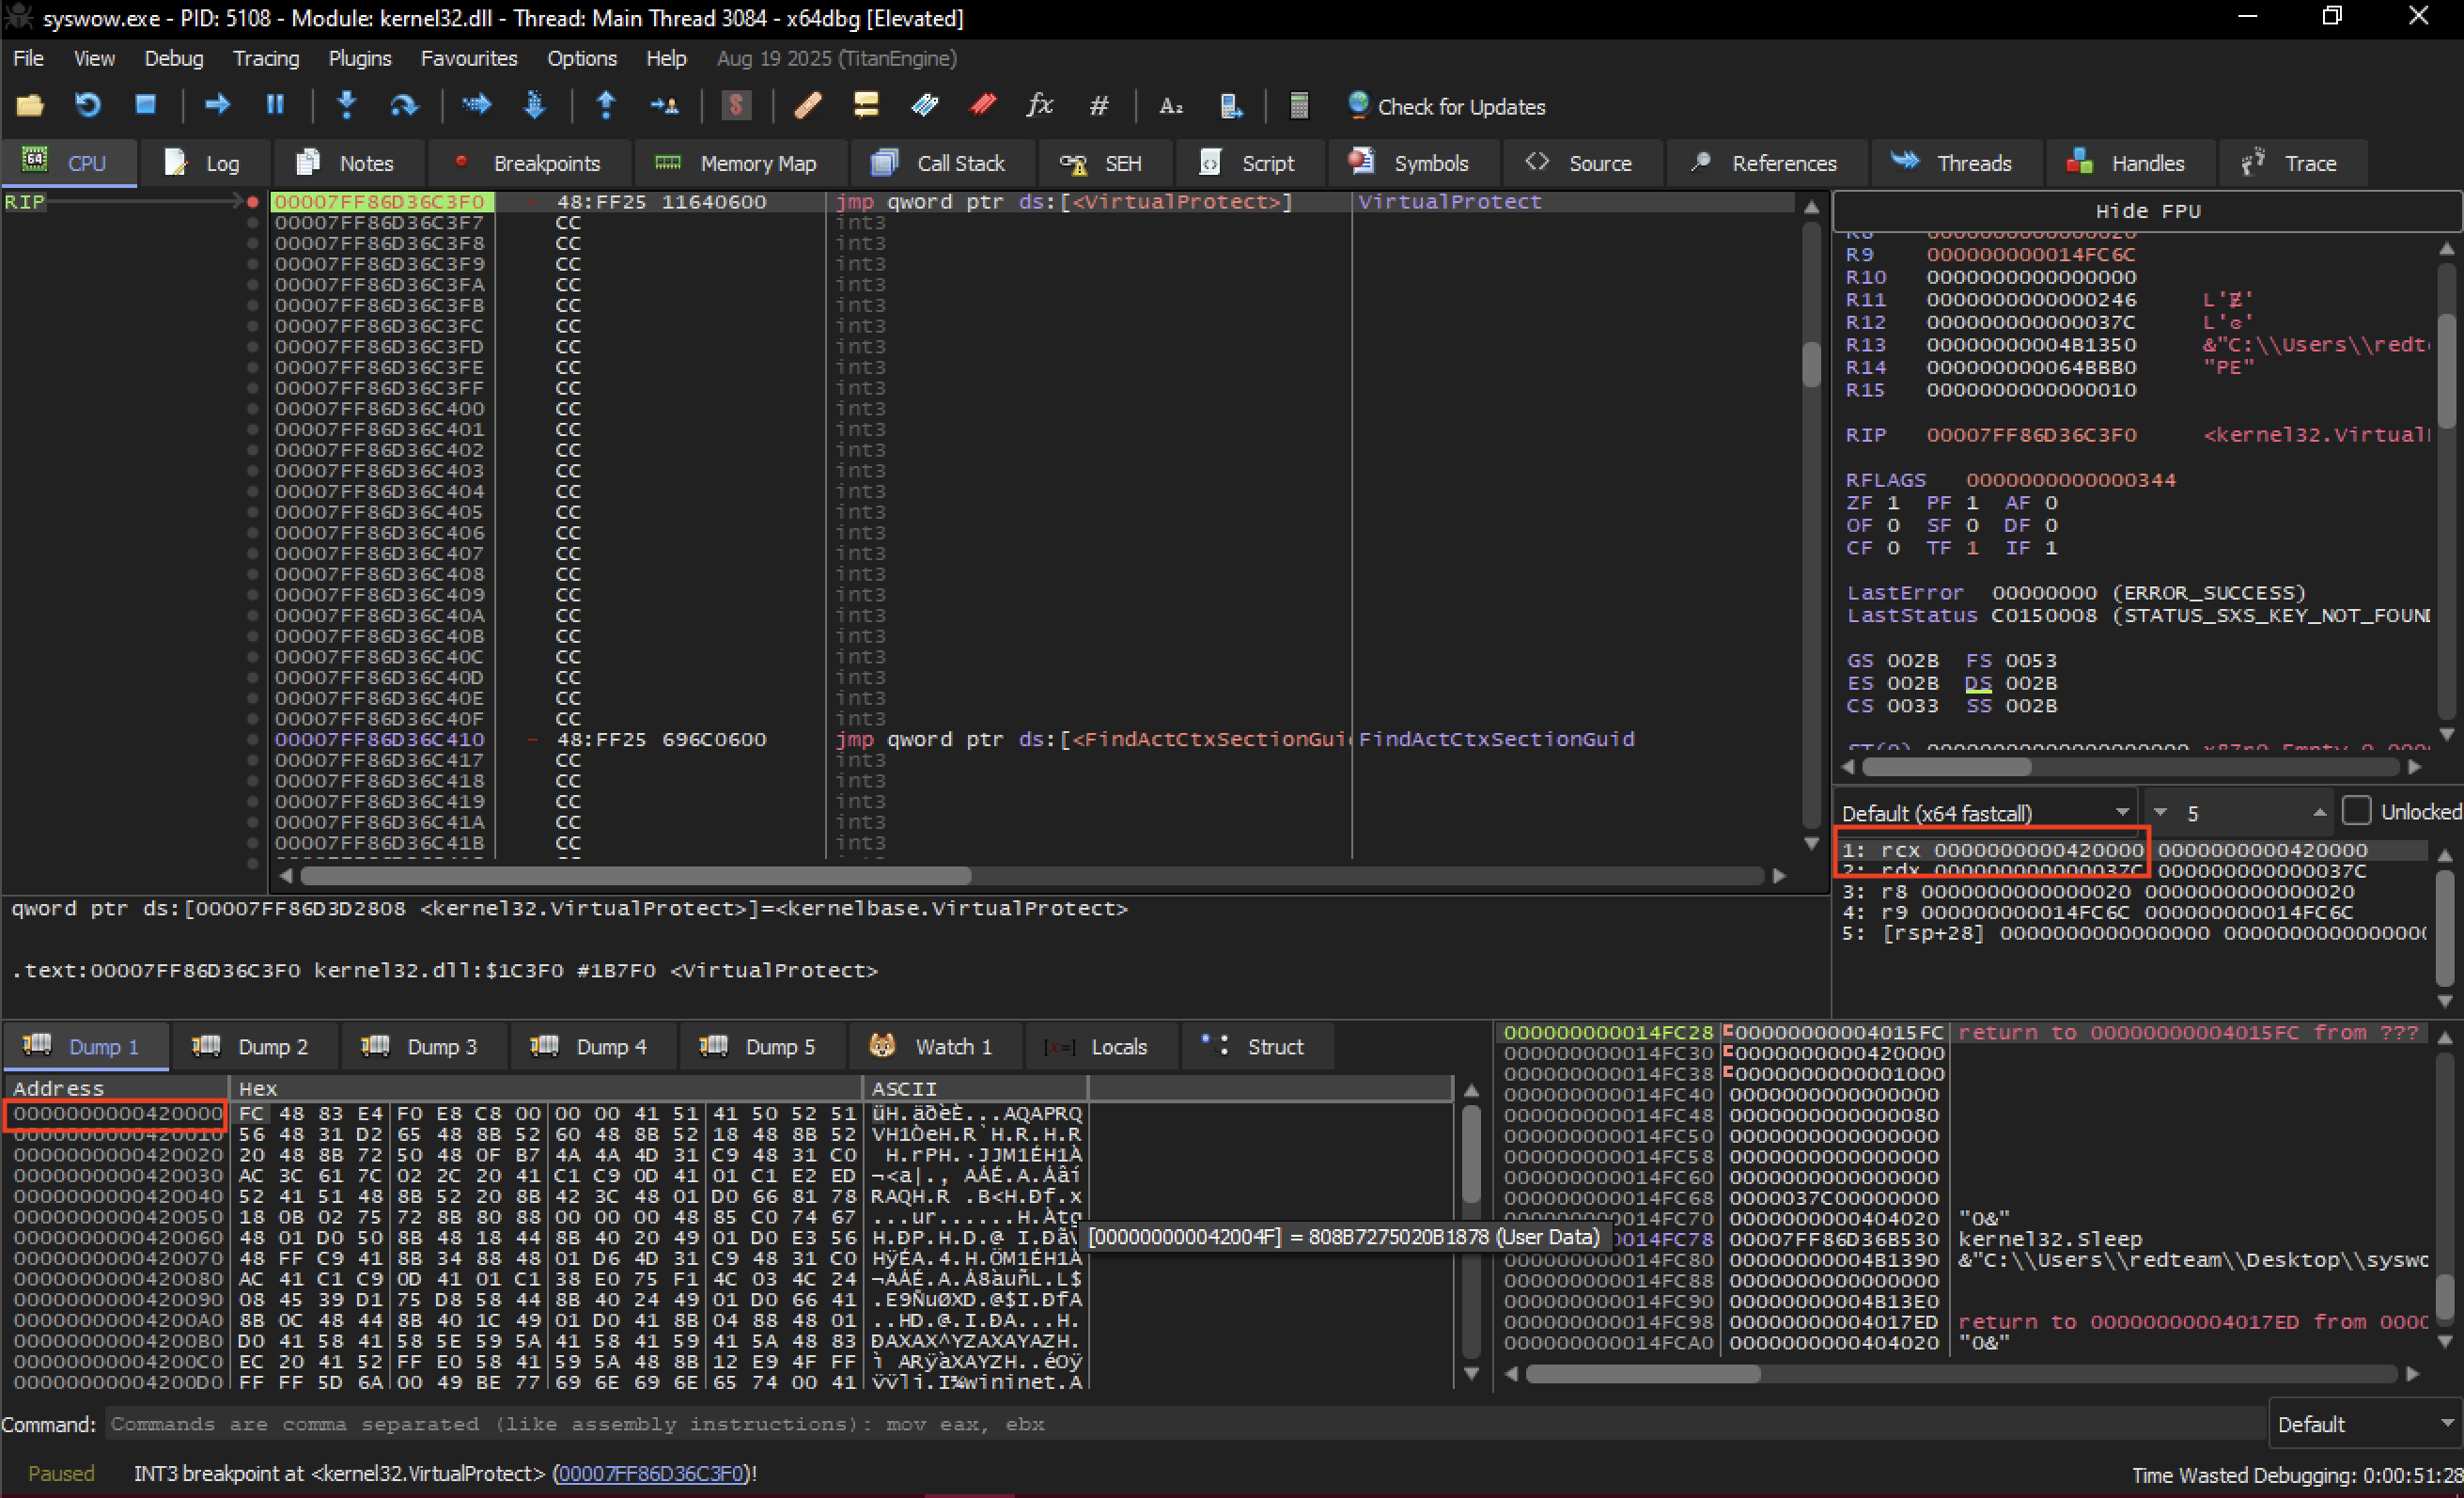
Task: Switch to the Breakpoints tab
Action: tap(529, 163)
